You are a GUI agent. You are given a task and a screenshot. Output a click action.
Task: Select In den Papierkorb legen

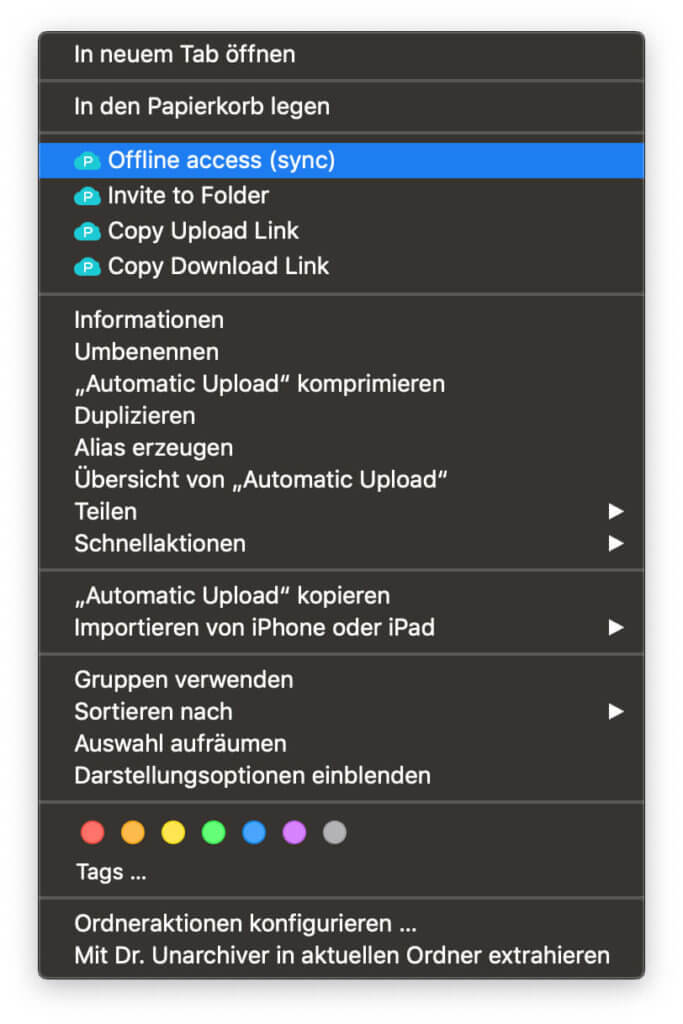(x=202, y=106)
